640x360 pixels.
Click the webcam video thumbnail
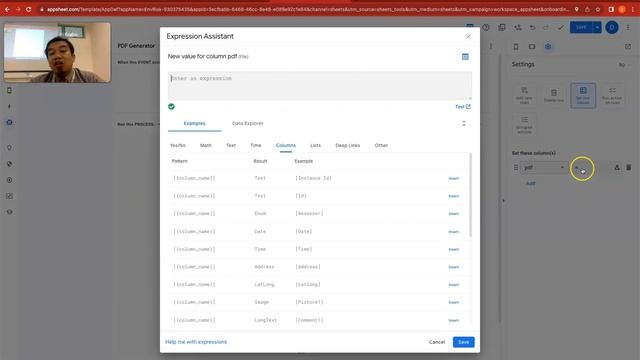point(57,53)
